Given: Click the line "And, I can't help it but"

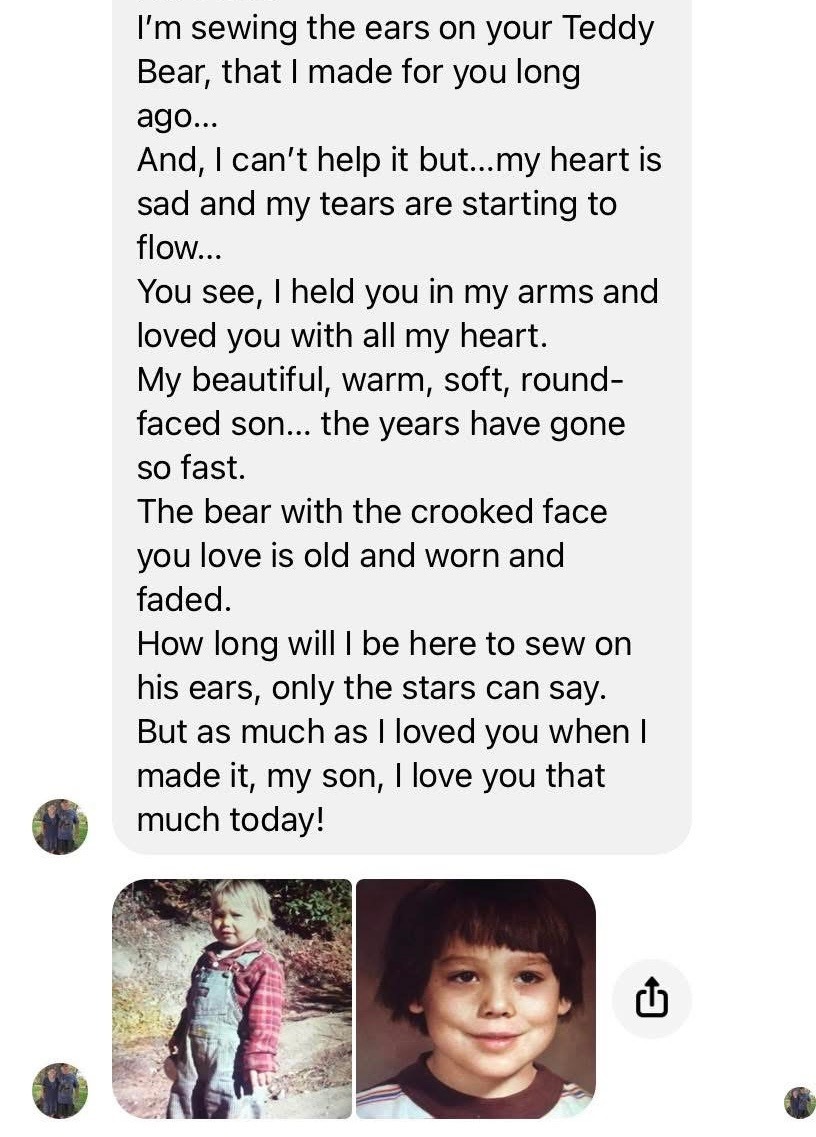Looking at the screenshot, I should [399, 160].
